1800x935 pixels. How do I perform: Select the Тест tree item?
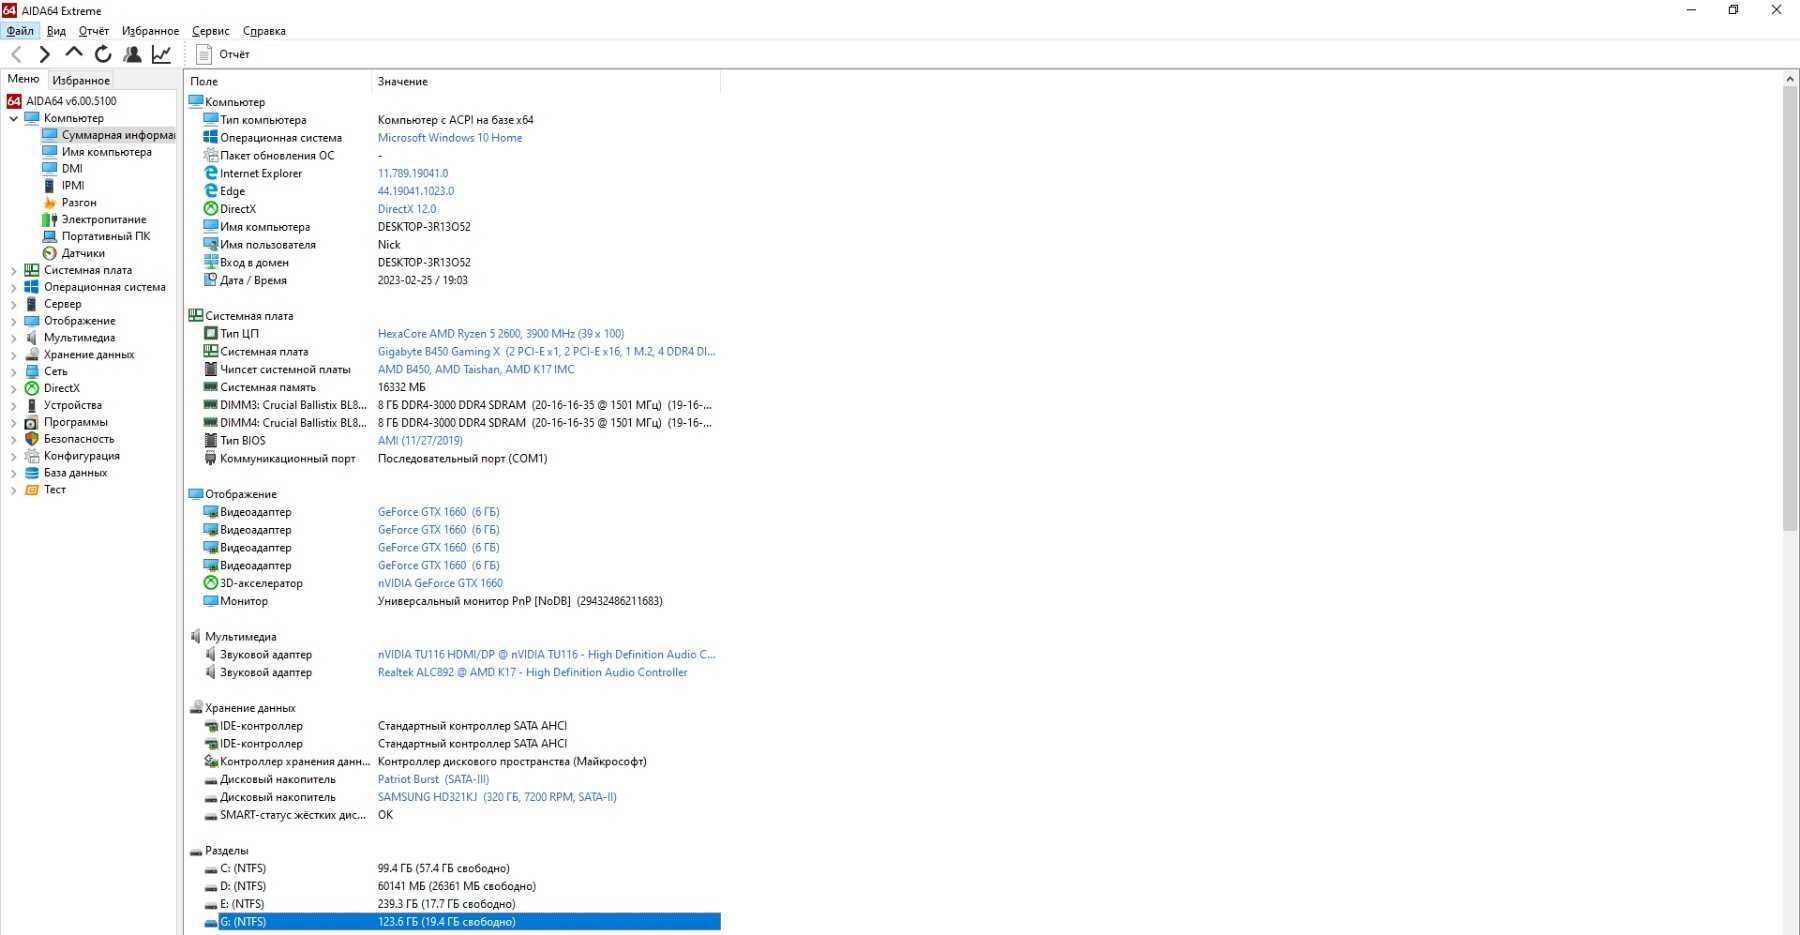point(55,490)
